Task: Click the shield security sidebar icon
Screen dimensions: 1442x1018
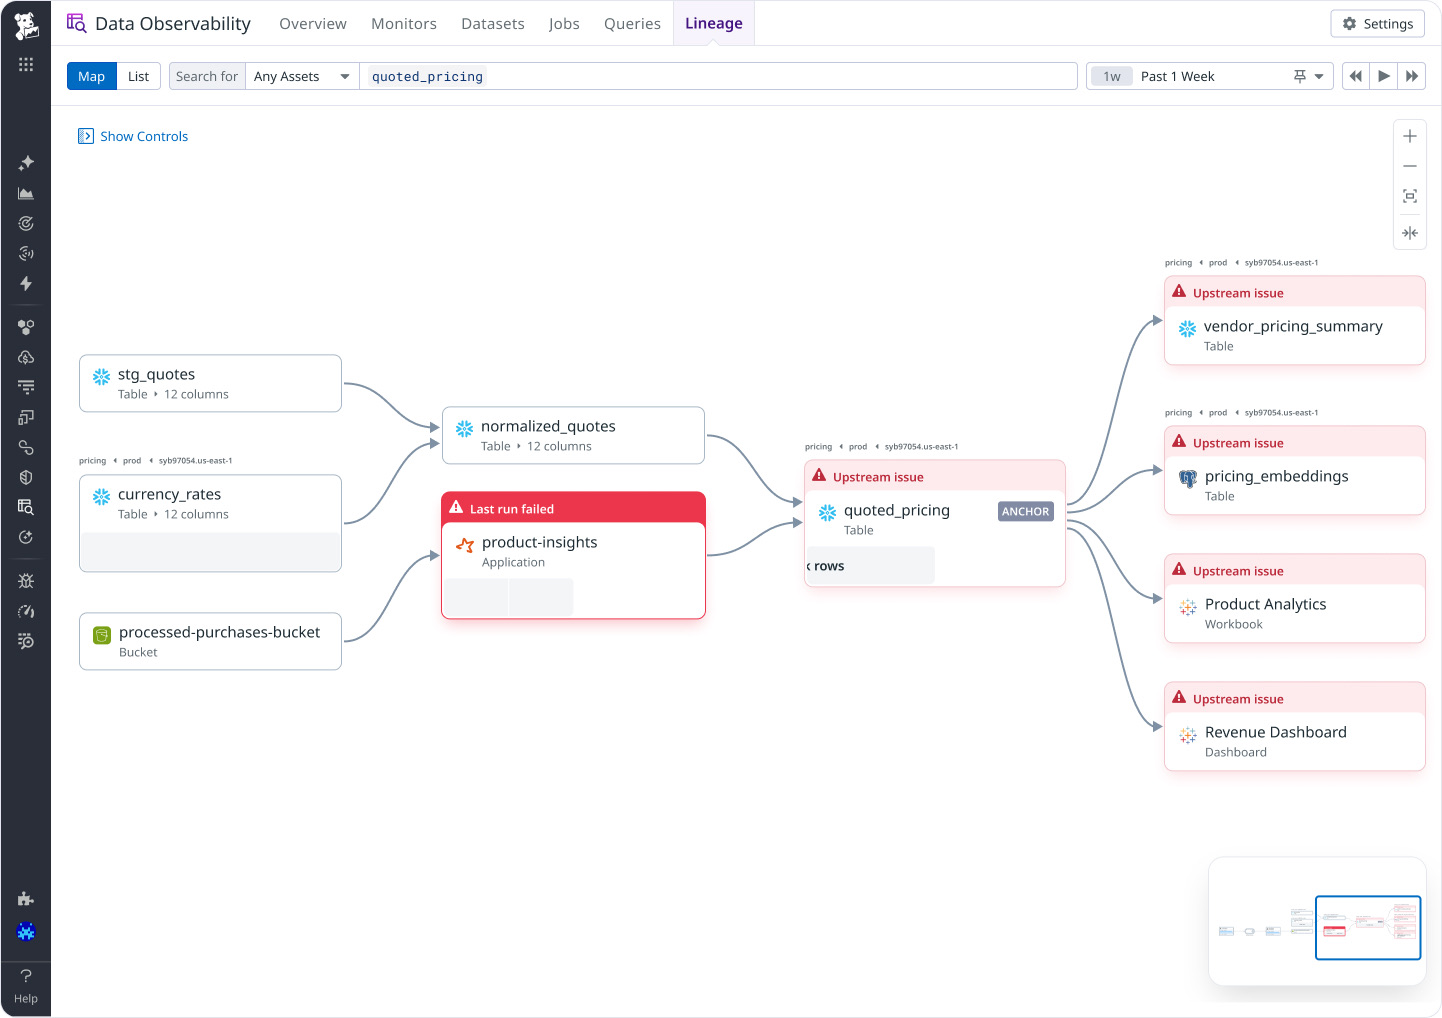Action: (26, 477)
